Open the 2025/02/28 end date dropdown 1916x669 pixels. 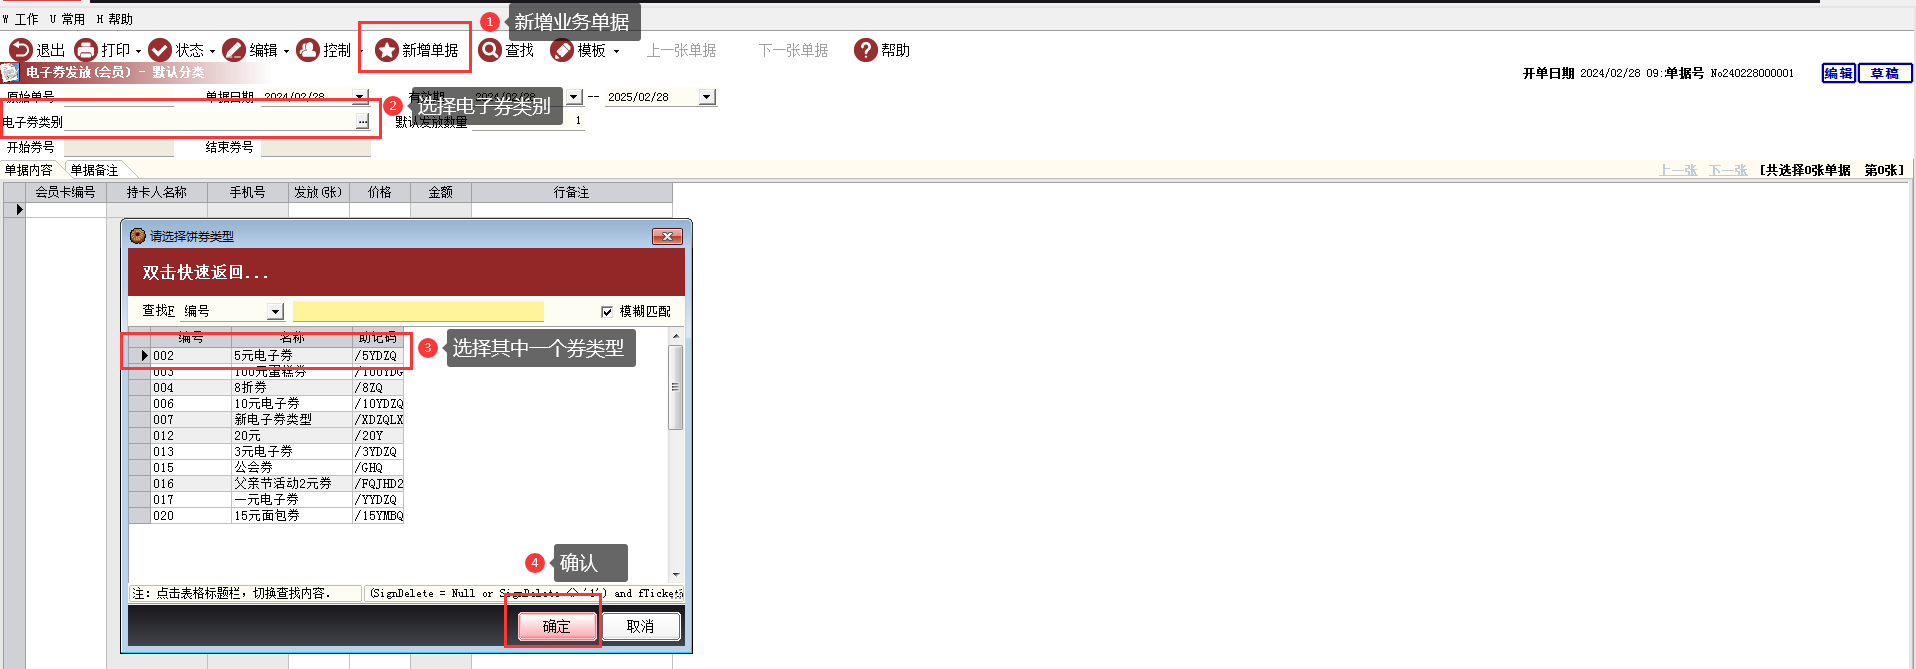pyautogui.click(x=707, y=97)
